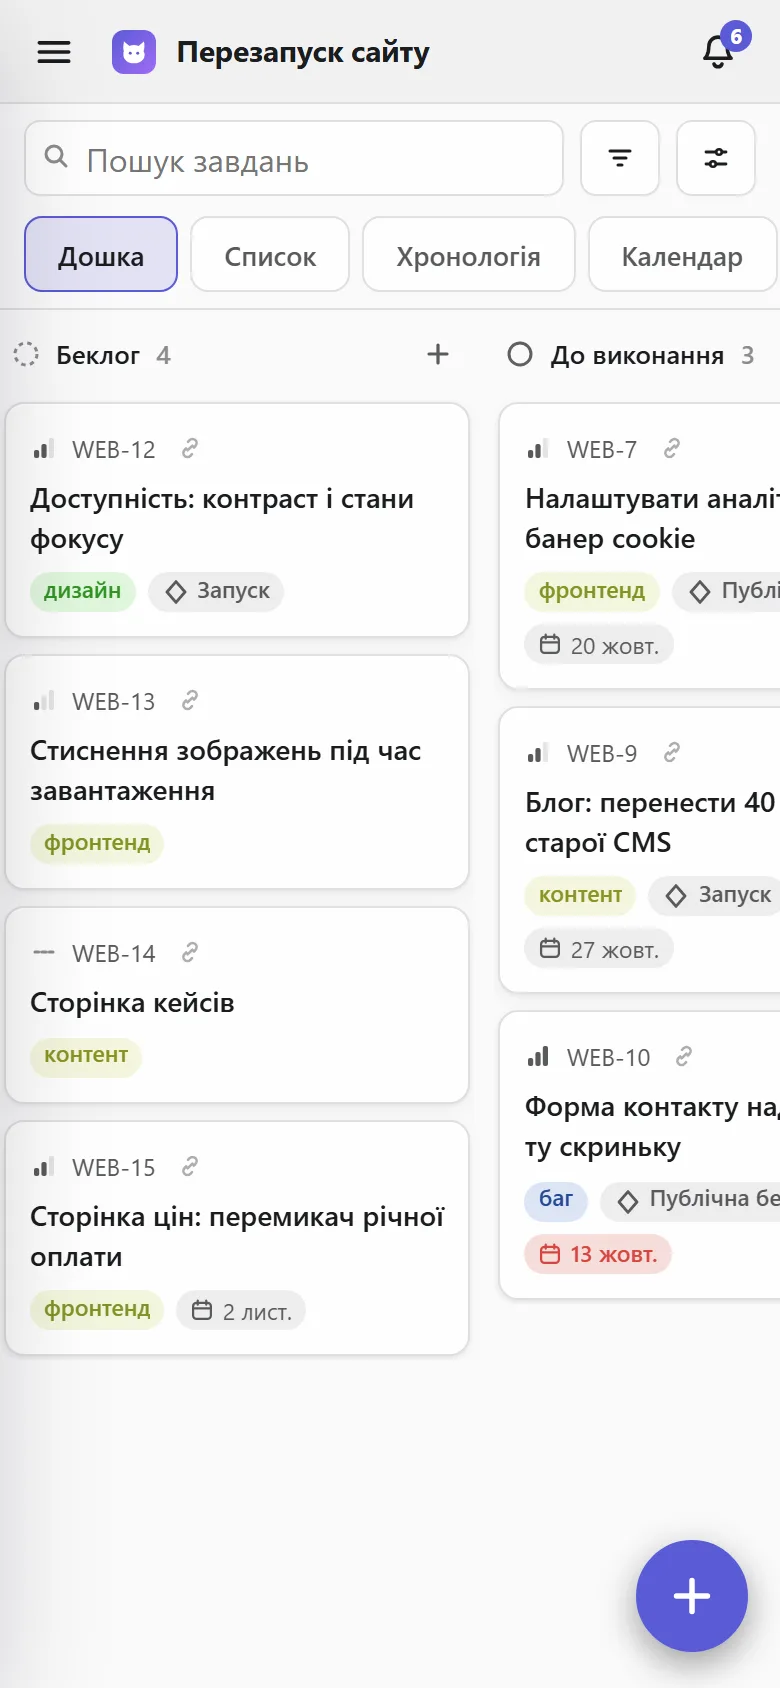Focus the Пошук завдань search field
The width and height of the screenshot is (780, 1688).
[x=294, y=158]
